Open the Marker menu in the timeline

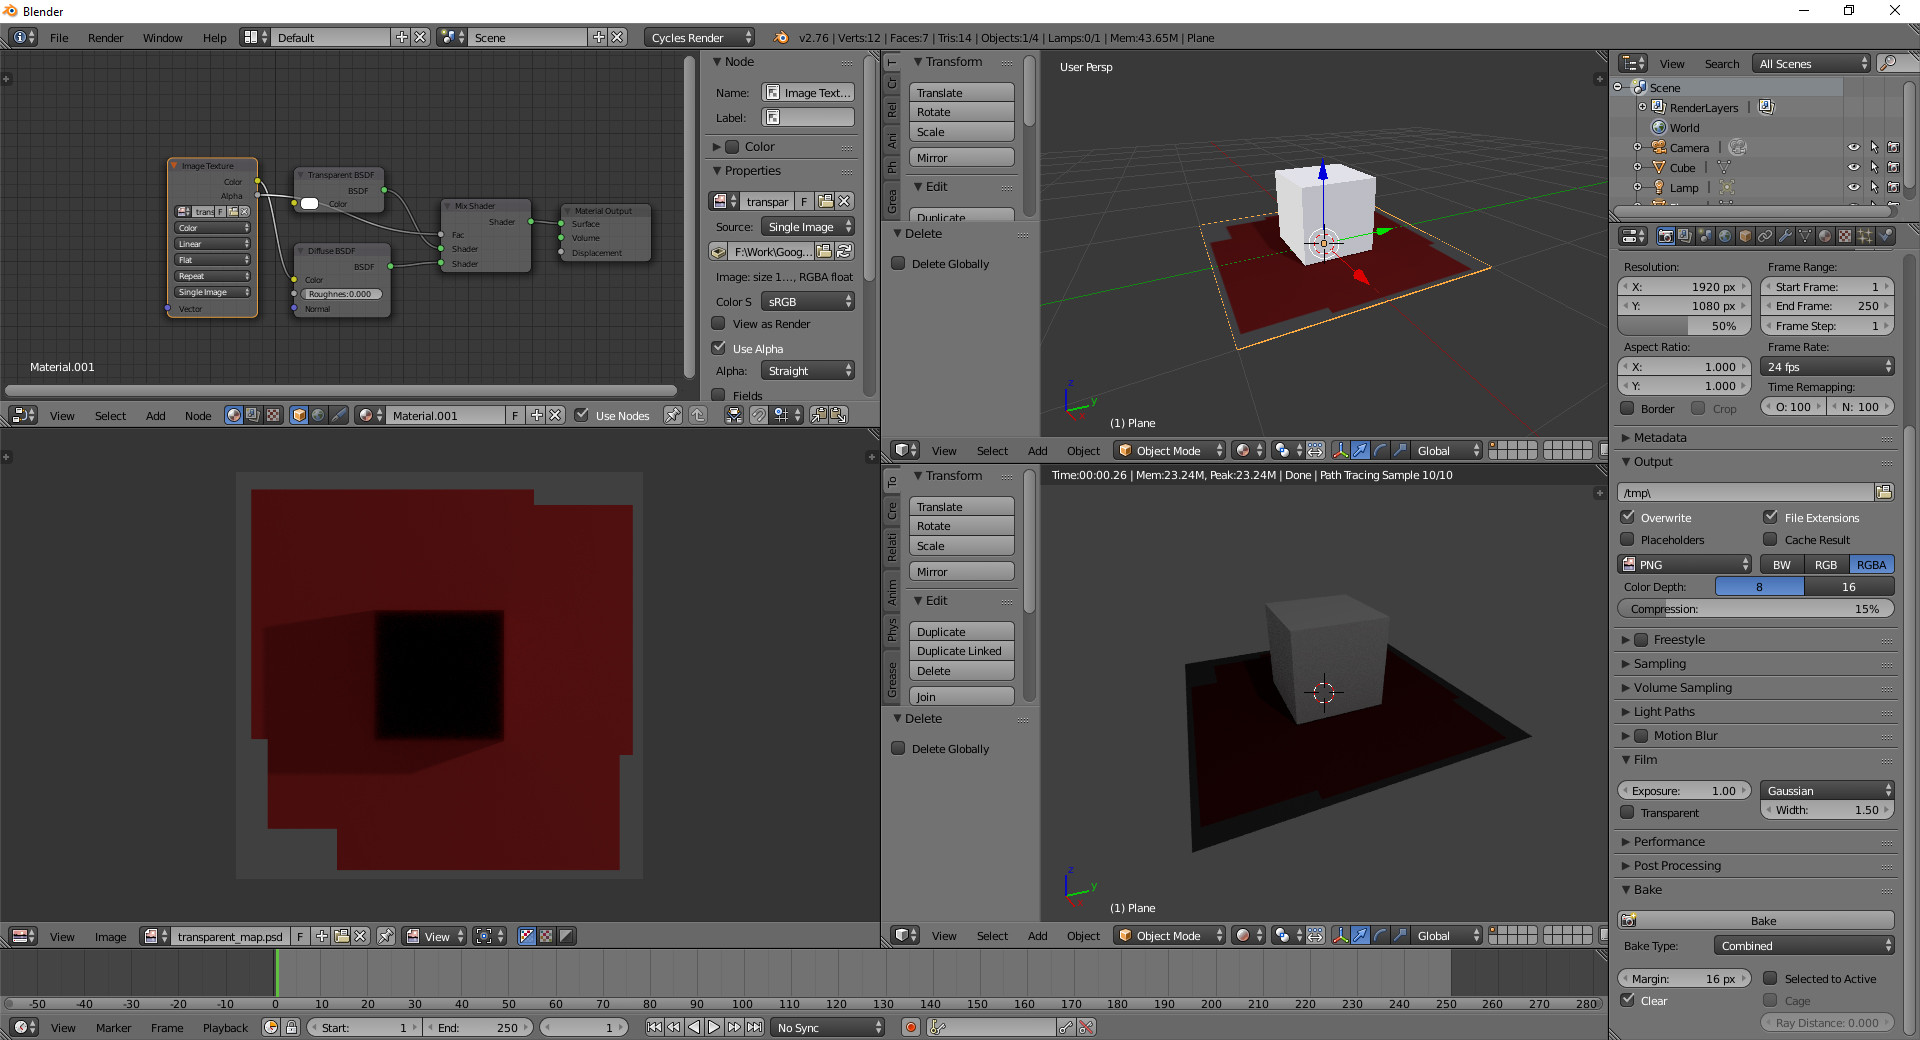click(113, 1028)
